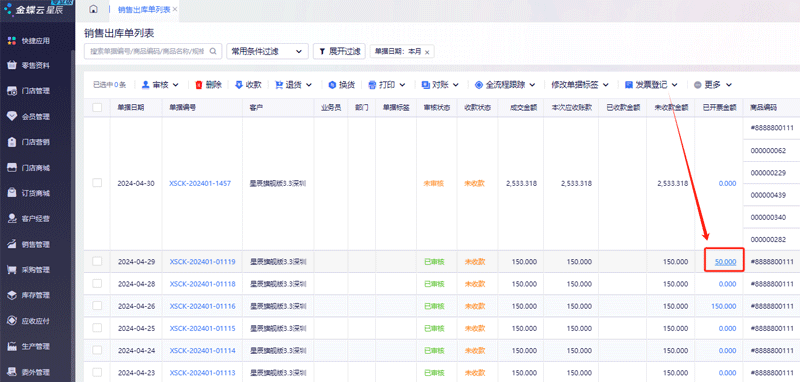This screenshot has width=800, height=382.
Task: Click invoiced amount 150.000 in row XSCK-202401-01116
Action: point(723,306)
